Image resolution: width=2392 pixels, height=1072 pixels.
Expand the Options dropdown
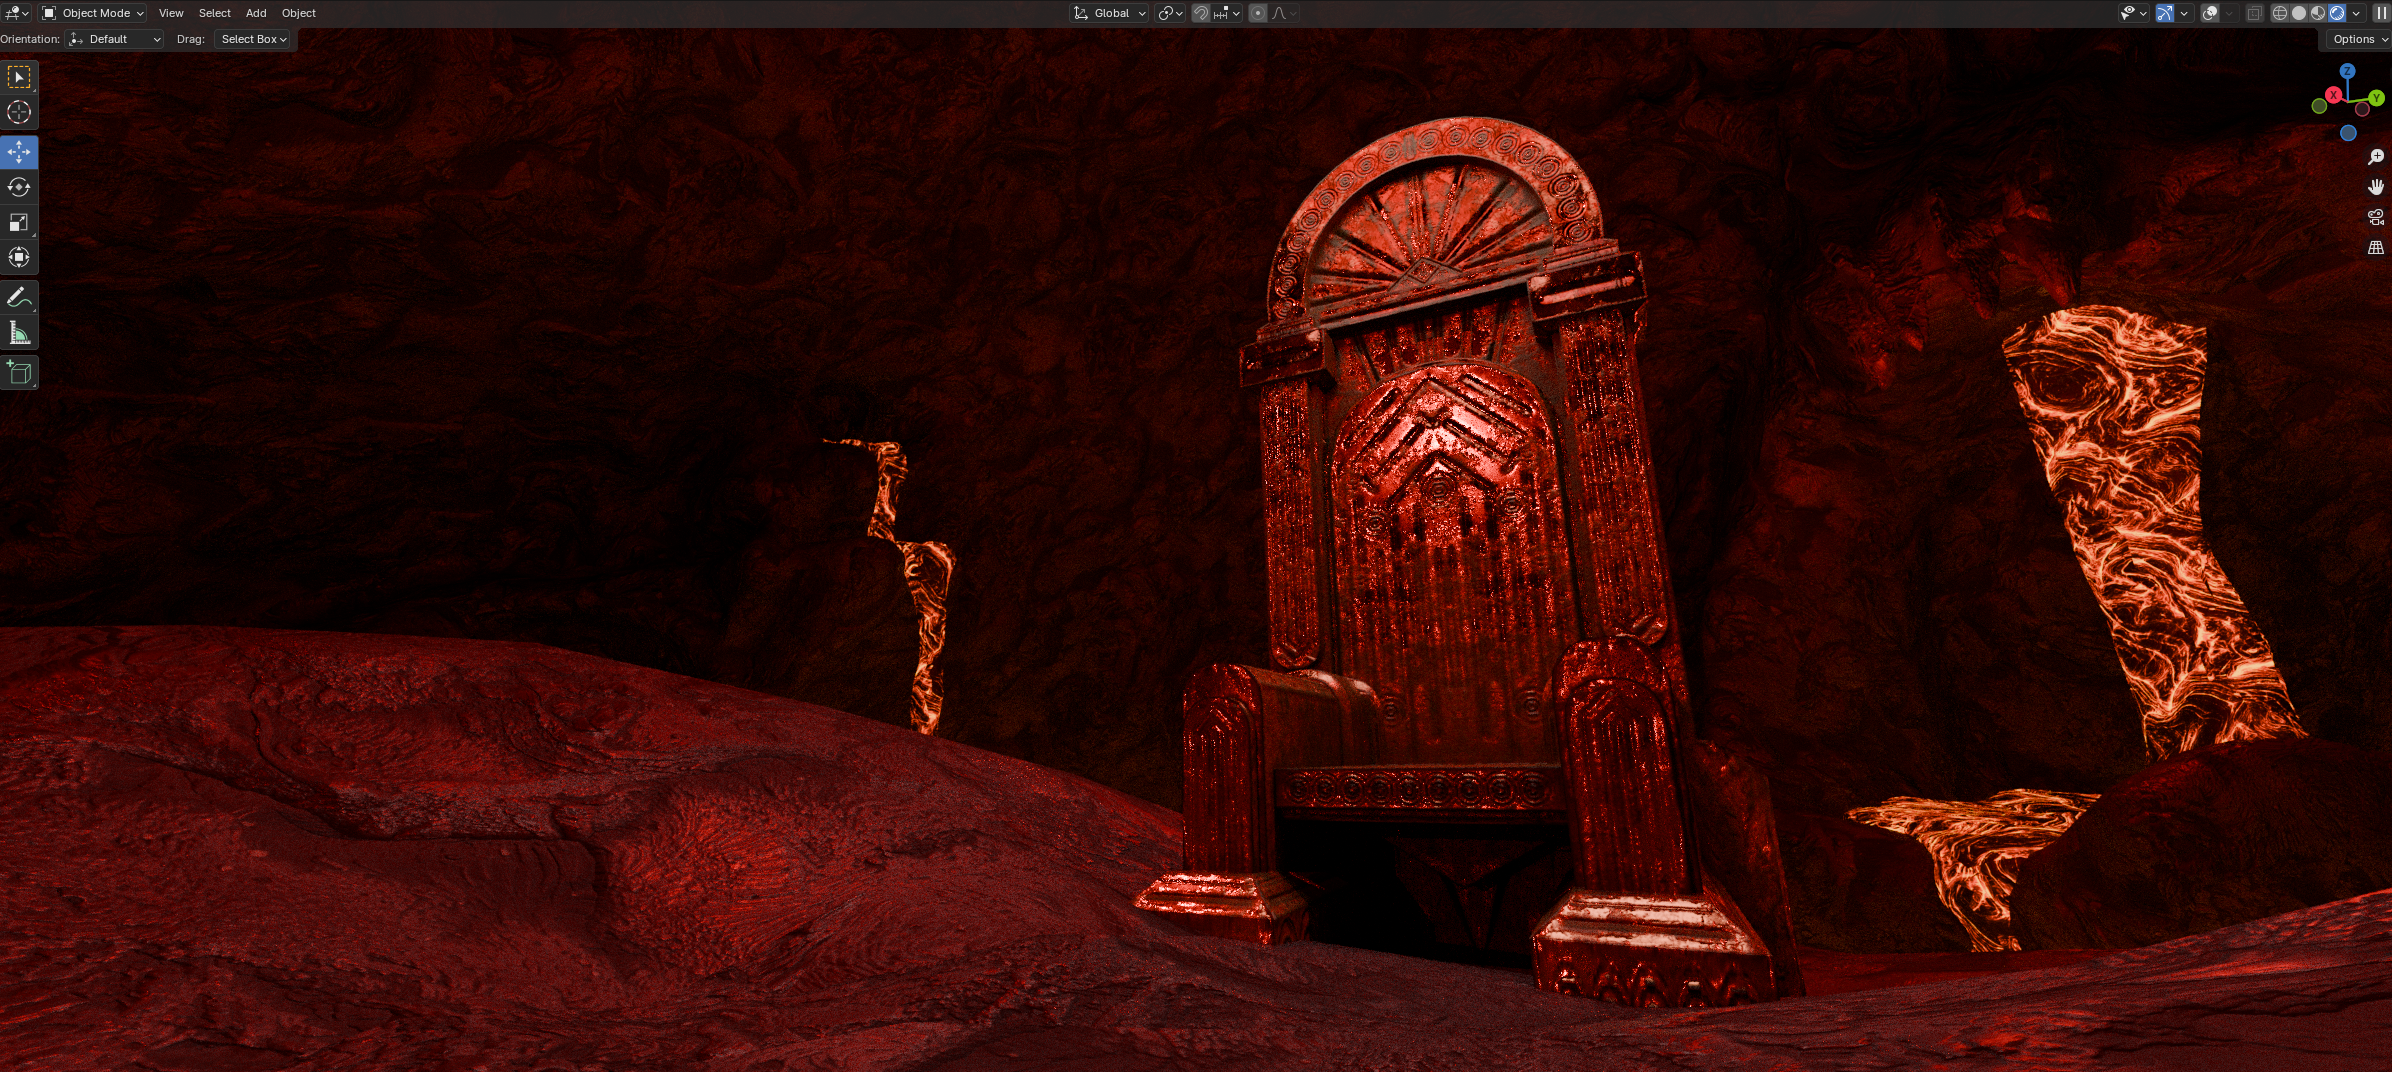coord(2360,39)
